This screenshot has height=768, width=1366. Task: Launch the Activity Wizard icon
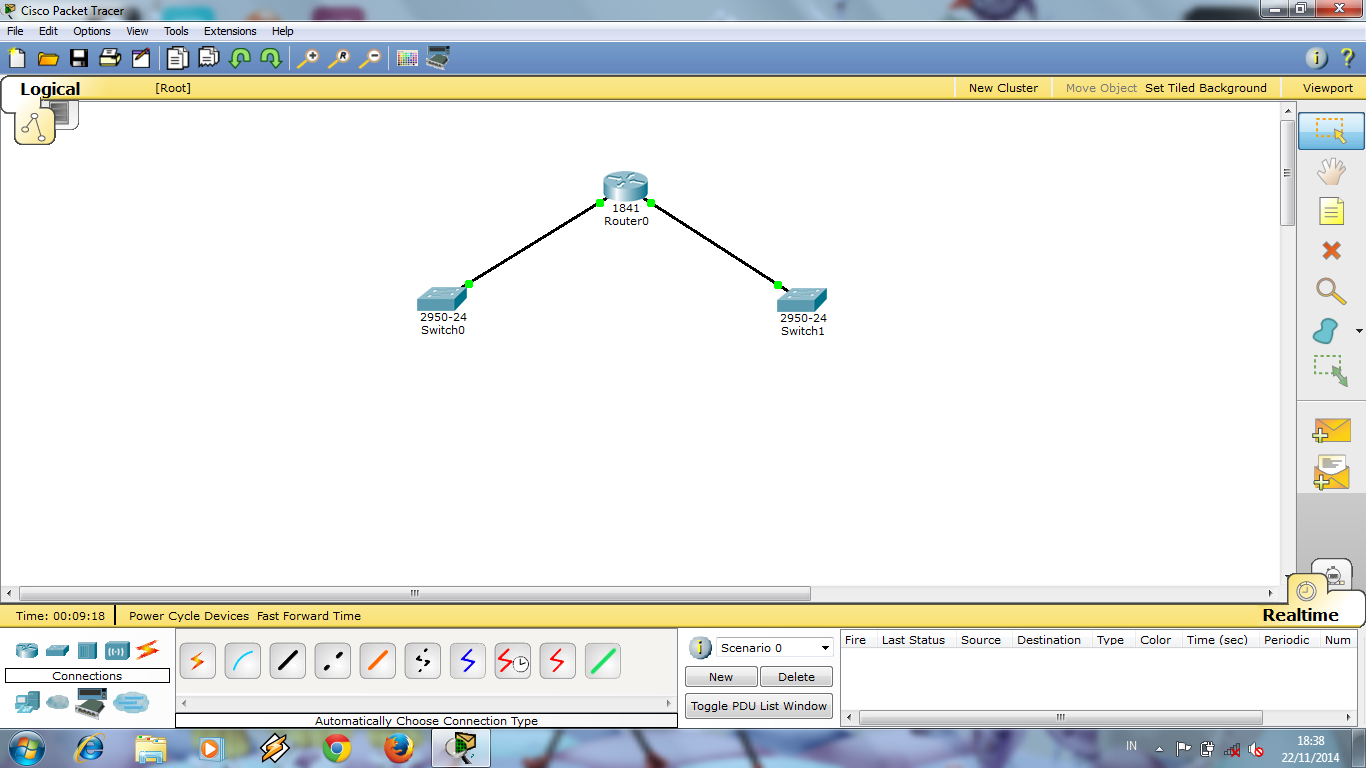141,58
